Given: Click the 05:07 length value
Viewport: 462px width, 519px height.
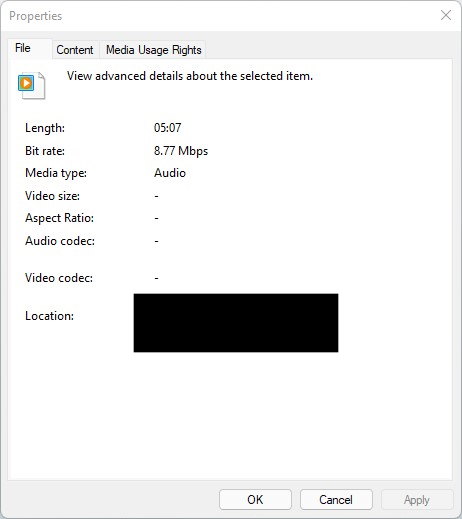Looking at the screenshot, I should point(167,128).
